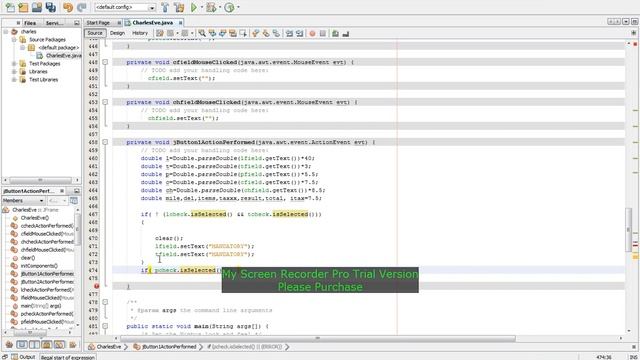This screenshot has height=360, width=640.
Task: Select jButton2ActionPerformed in Navigator list
Action: tap(43, 282)
